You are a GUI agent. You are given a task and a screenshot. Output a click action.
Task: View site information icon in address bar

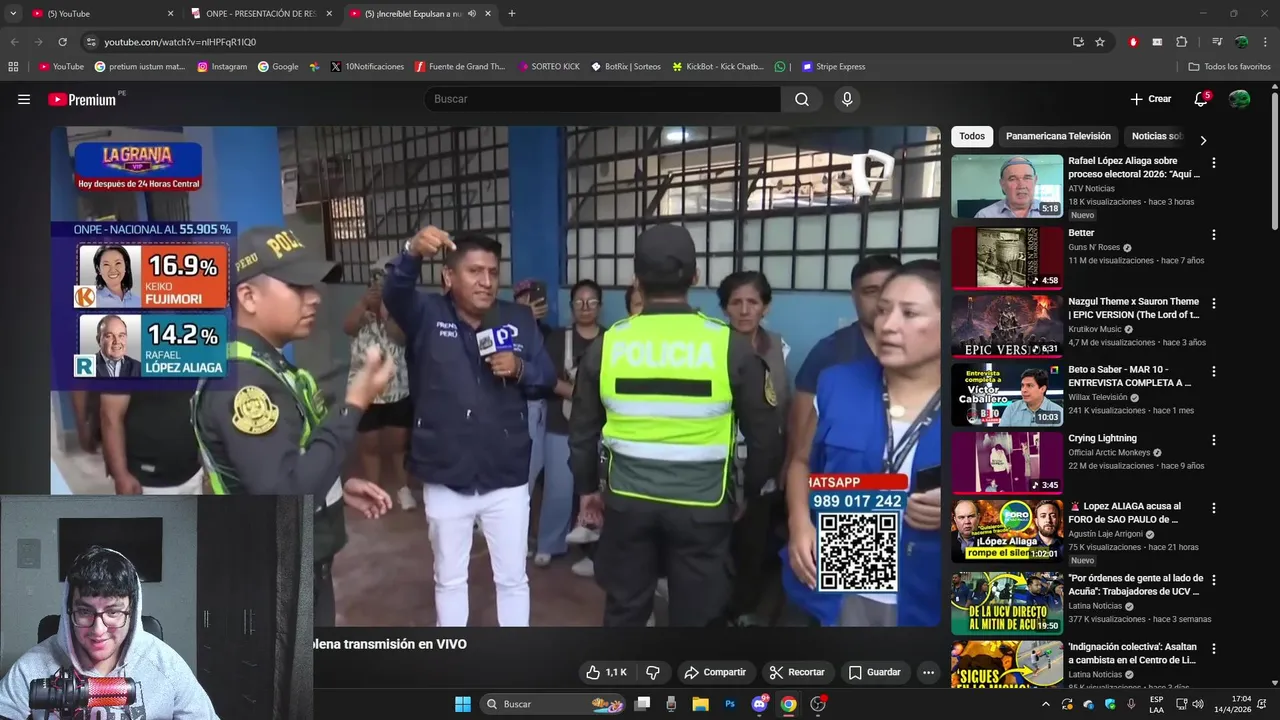point(91,42)
